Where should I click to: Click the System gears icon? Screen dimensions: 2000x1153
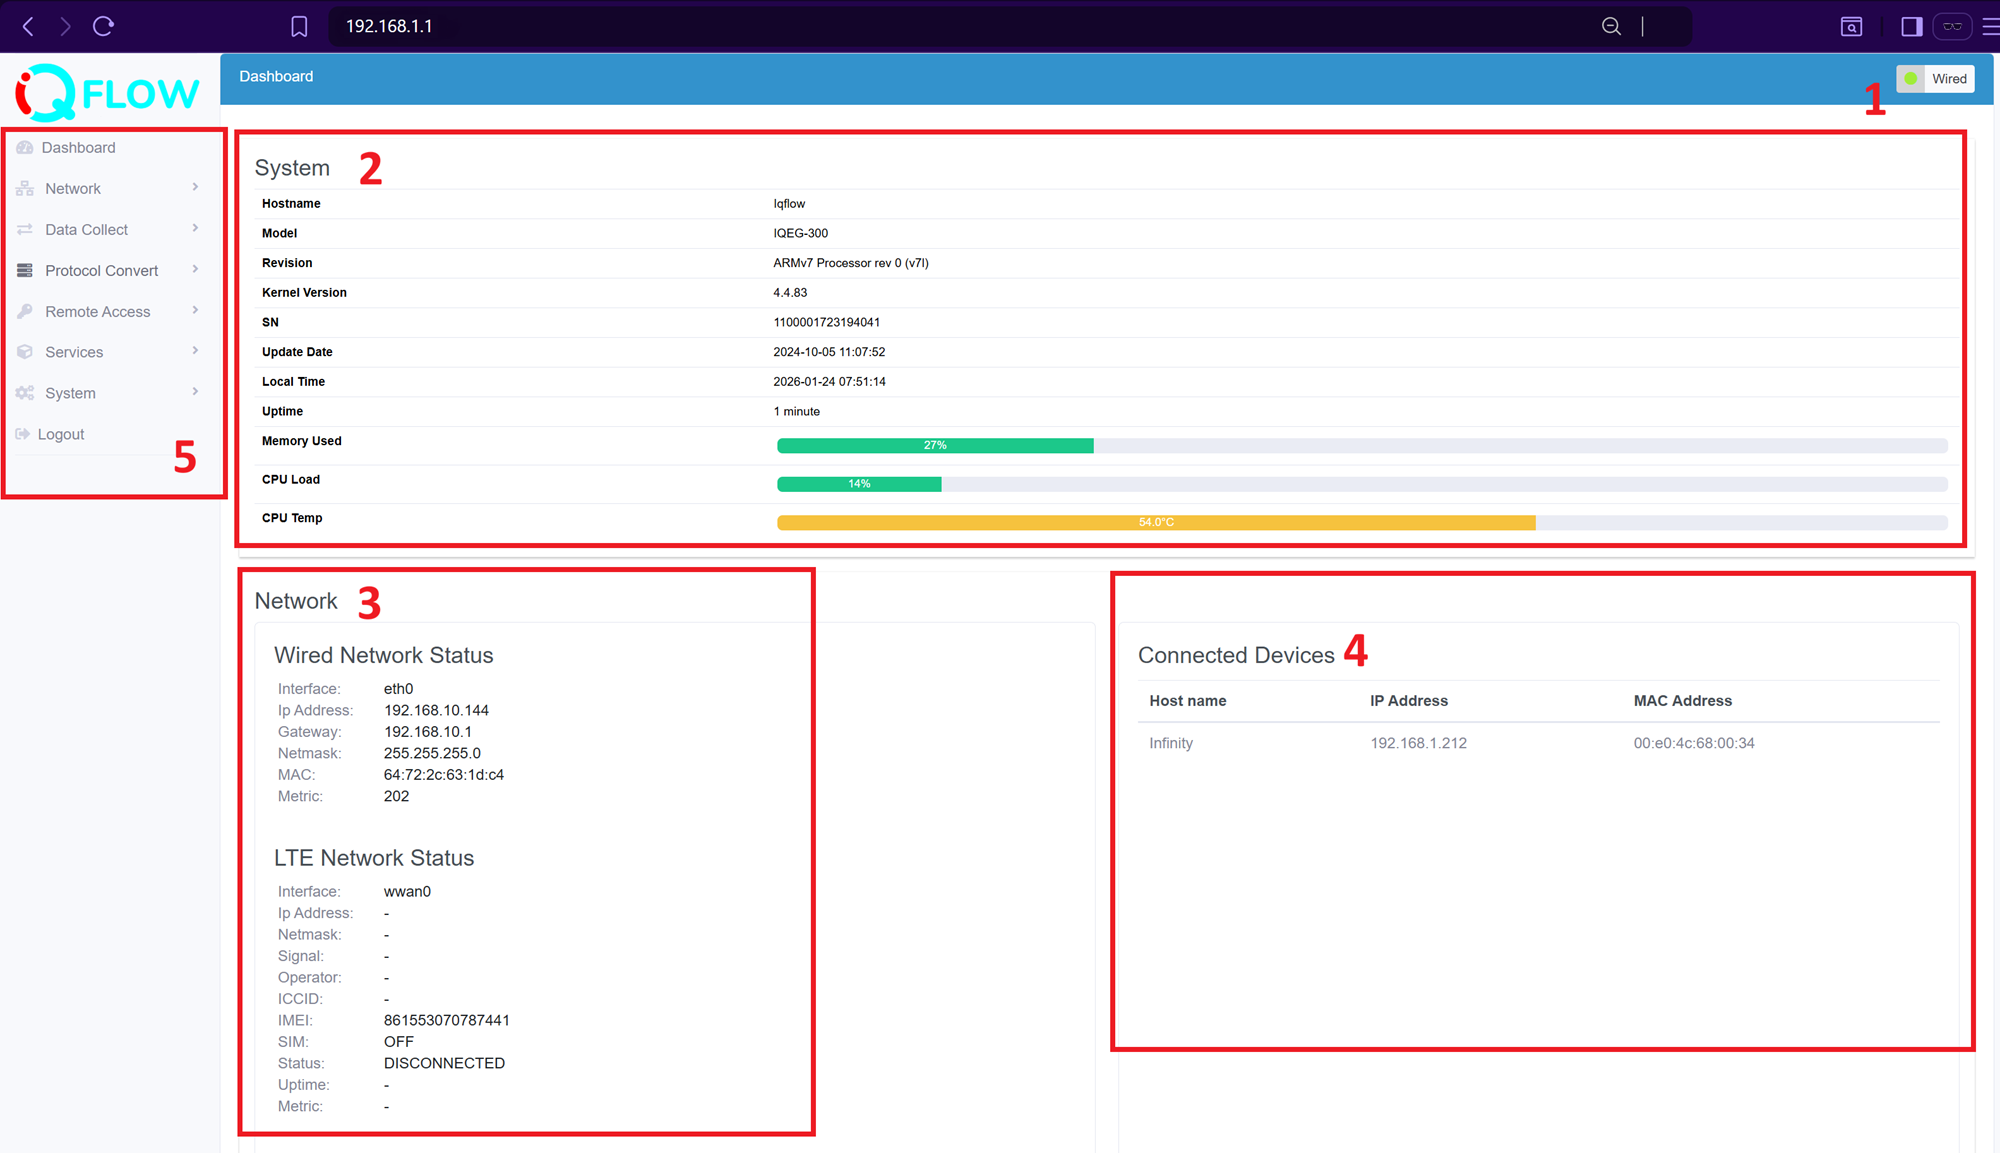click(x=25, y=393)
